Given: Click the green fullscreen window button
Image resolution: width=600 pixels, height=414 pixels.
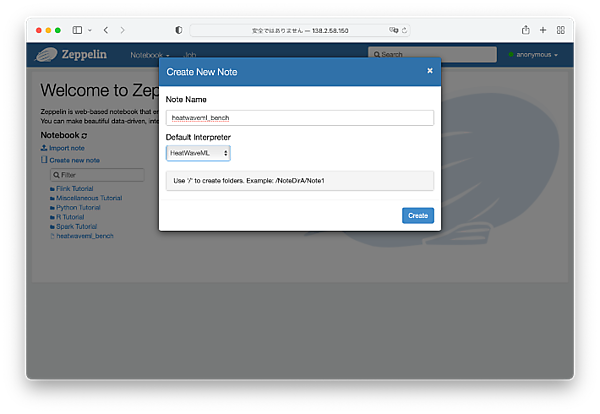Looking at the screenshot, I should [x=58, y=30].
